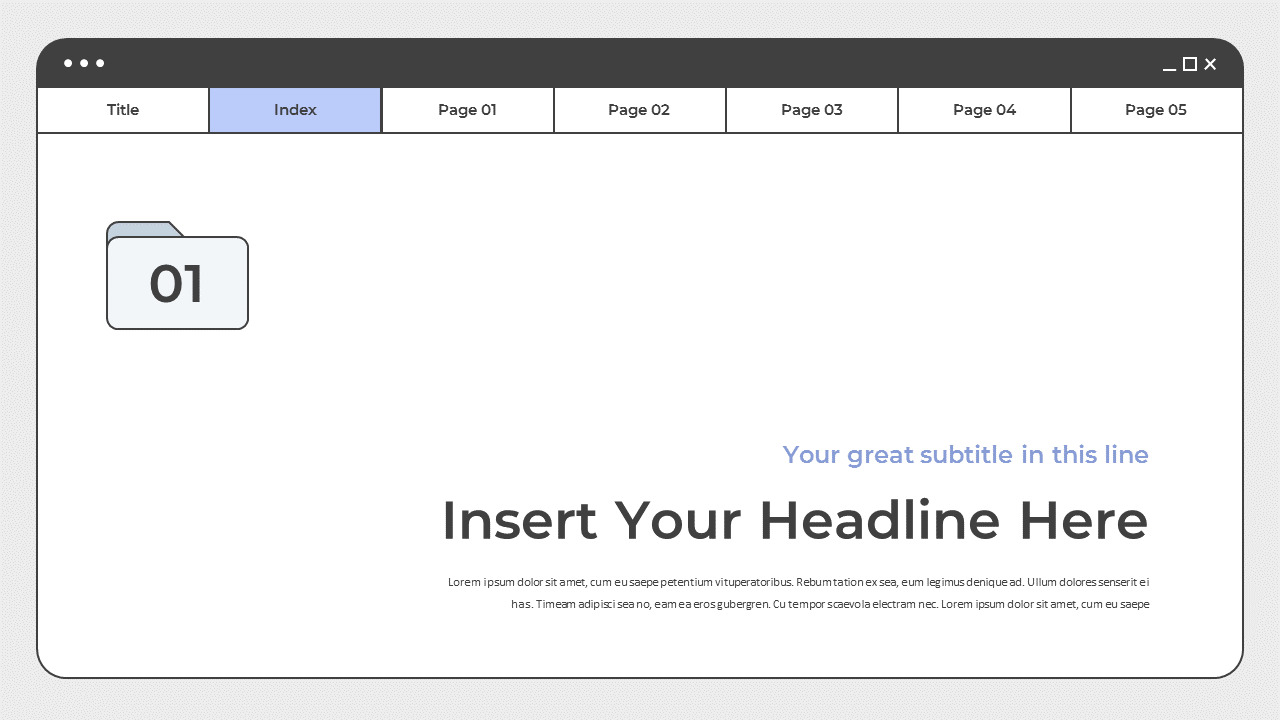Click the maximize square icon

1189,64
